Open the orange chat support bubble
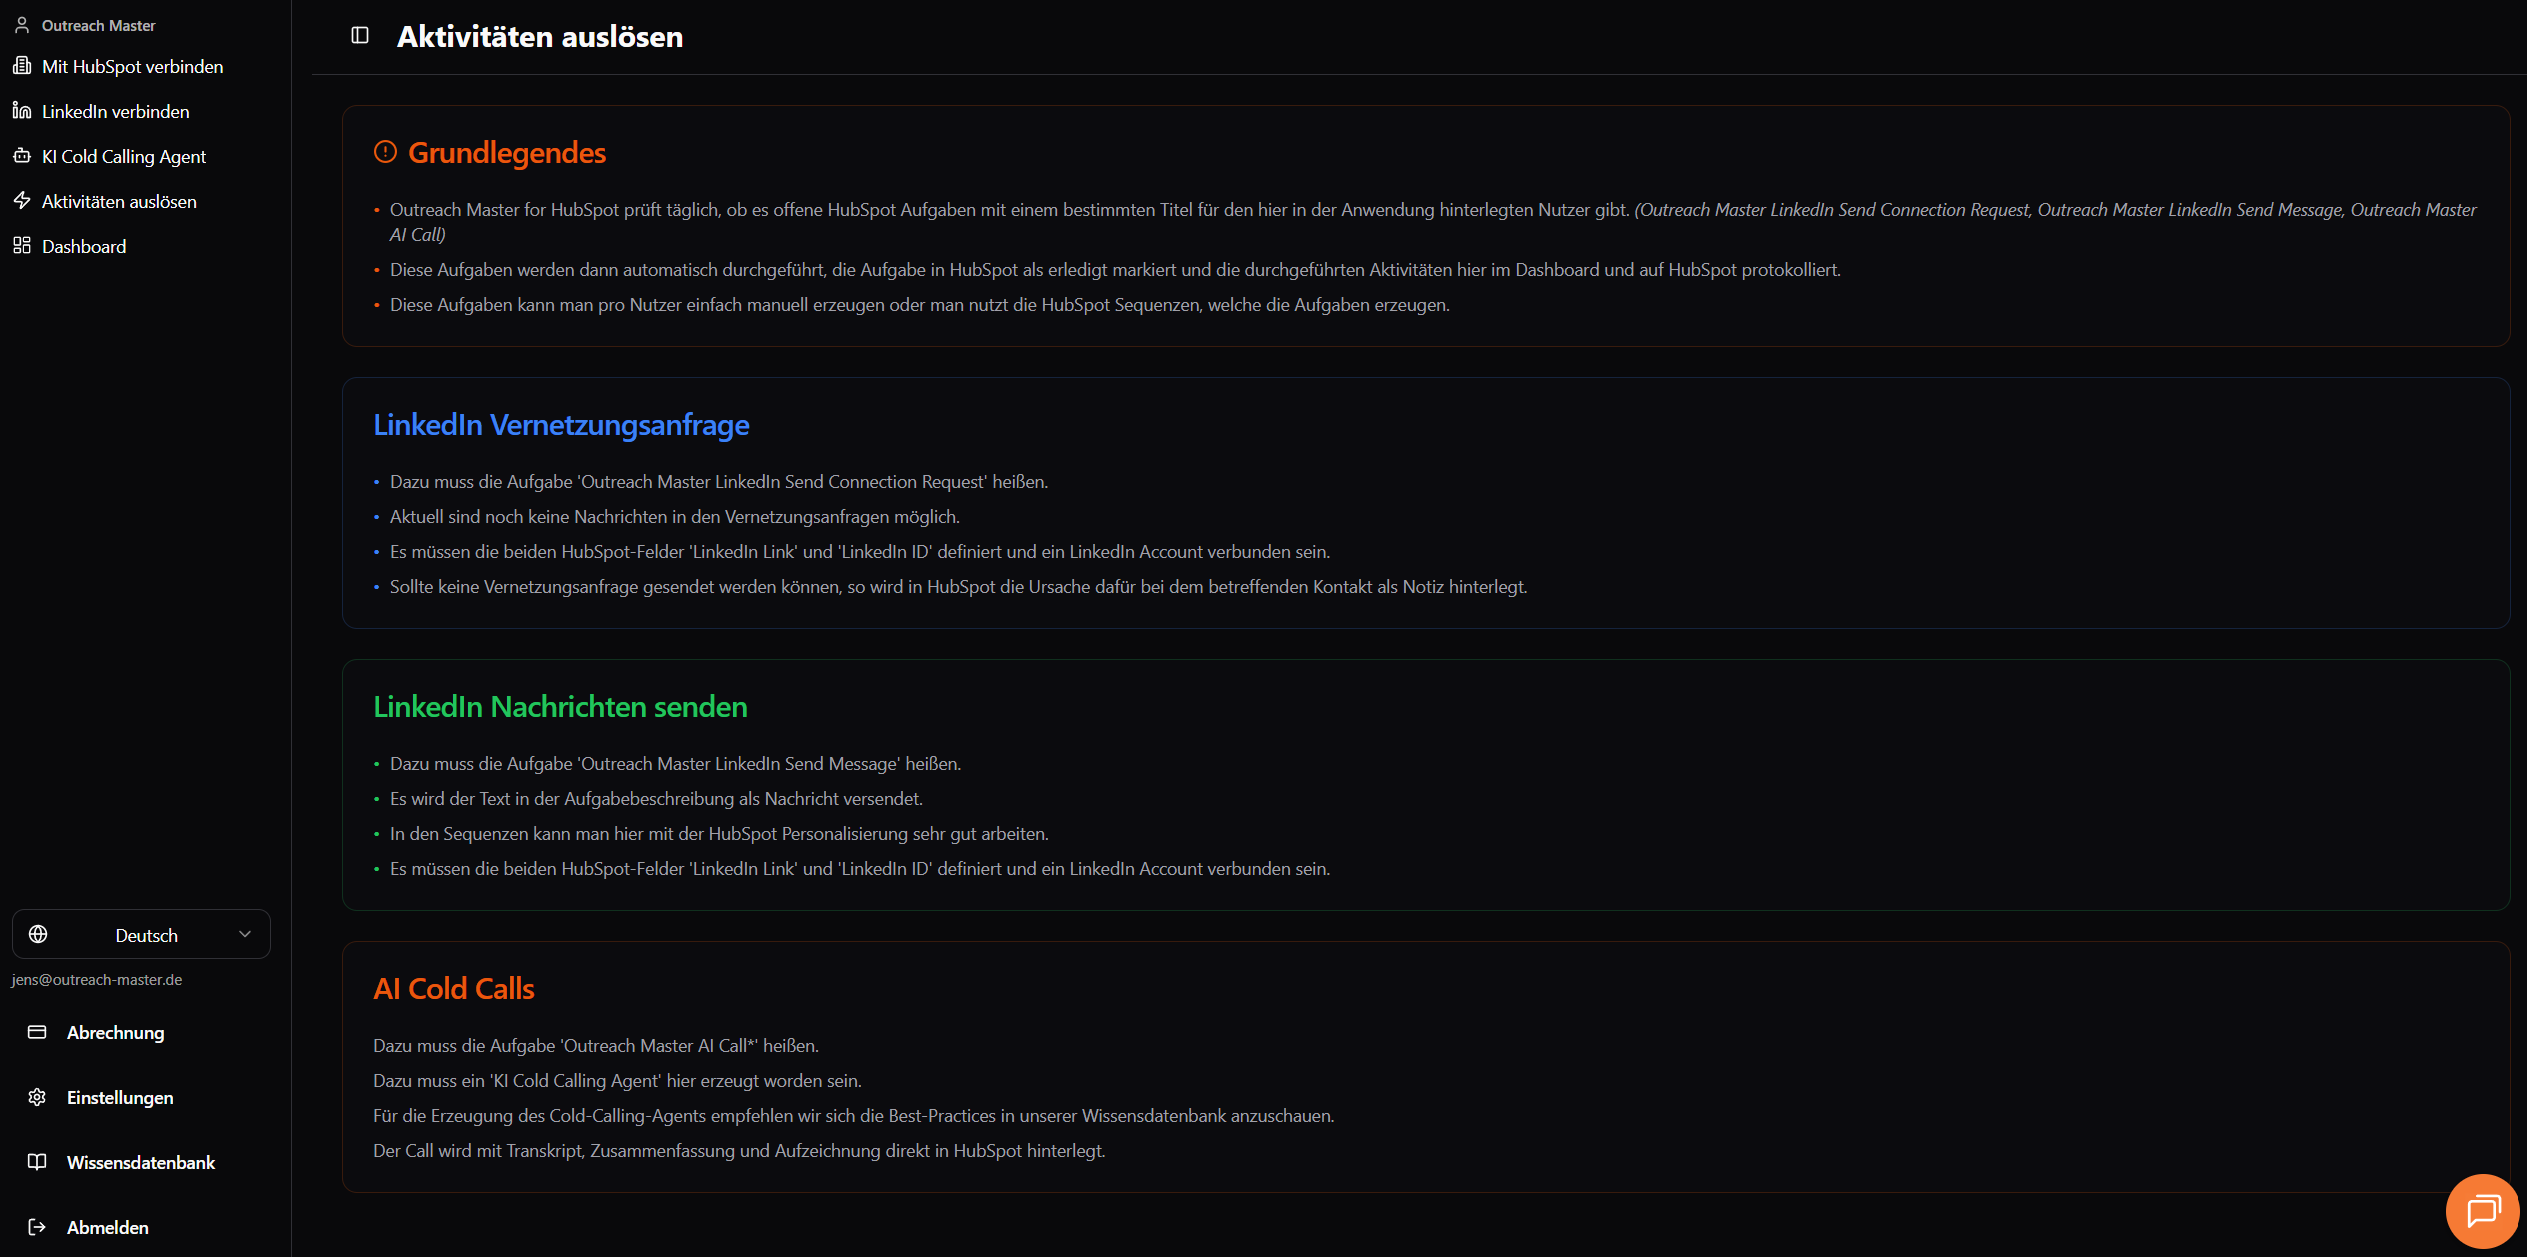Image resolution: width=2527 pixels, height=1257 pixels. [x=2482, y=1211]
